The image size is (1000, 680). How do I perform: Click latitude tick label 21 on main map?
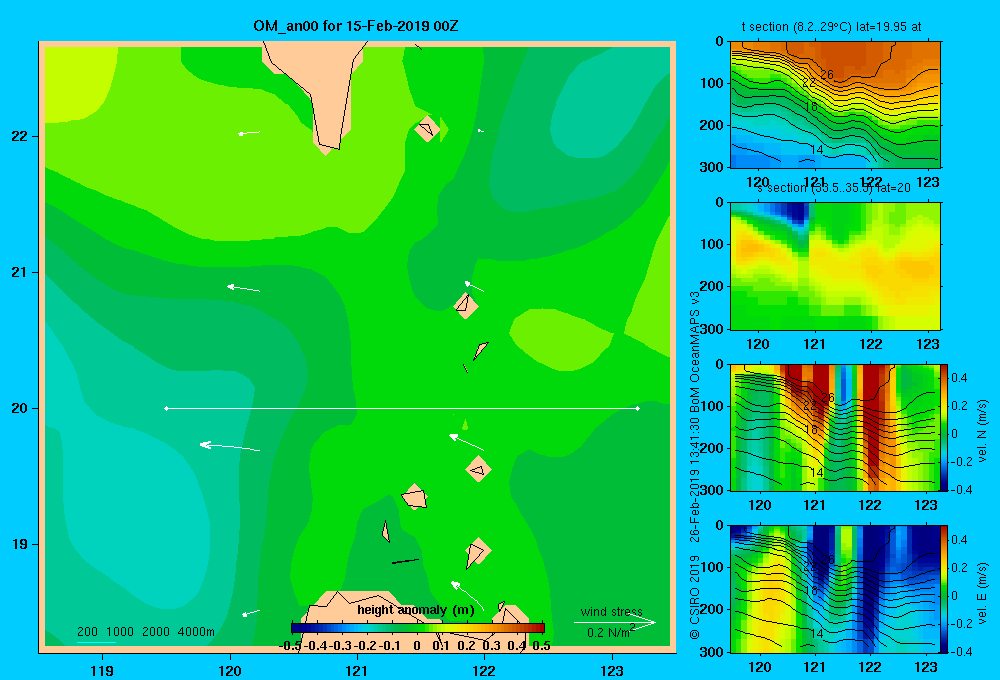pos(19,272)
